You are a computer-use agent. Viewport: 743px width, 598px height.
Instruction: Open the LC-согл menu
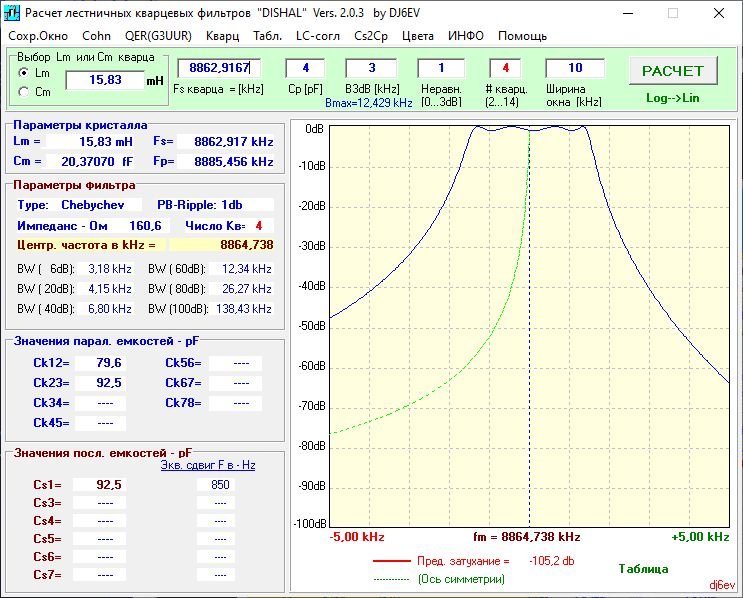[319, 36]
